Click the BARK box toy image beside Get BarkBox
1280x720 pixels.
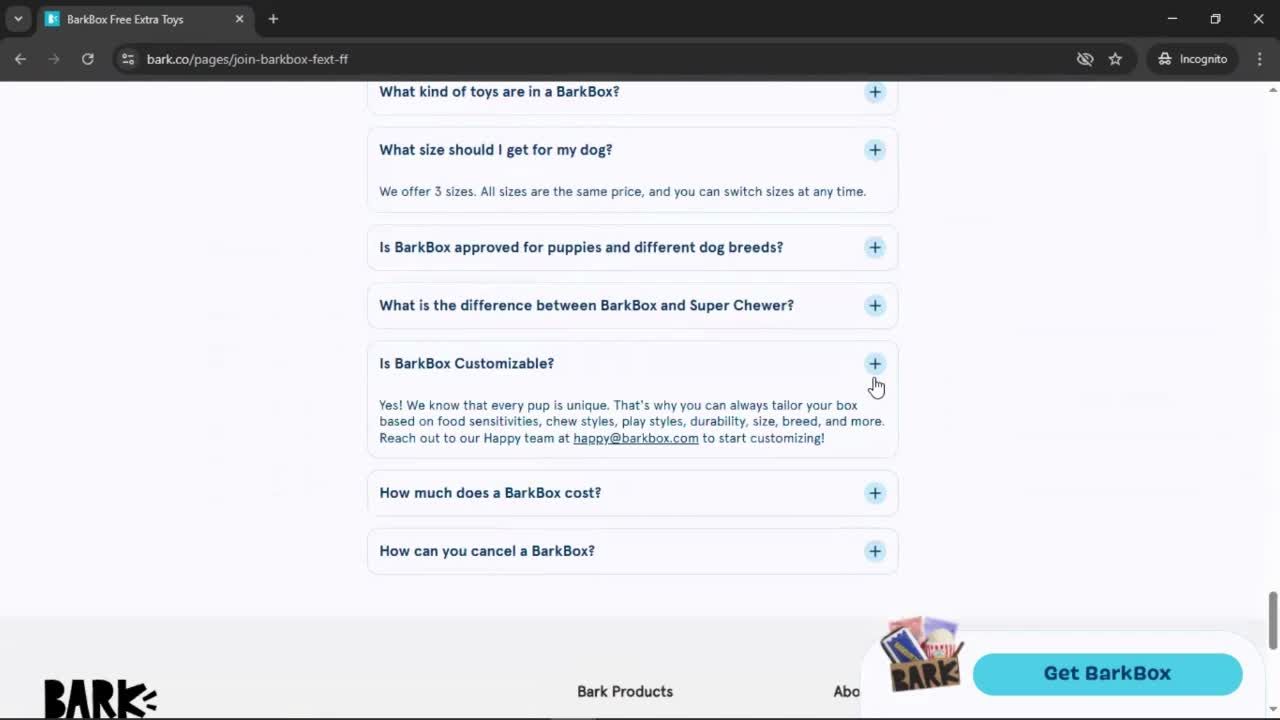(x=922, y=655)
